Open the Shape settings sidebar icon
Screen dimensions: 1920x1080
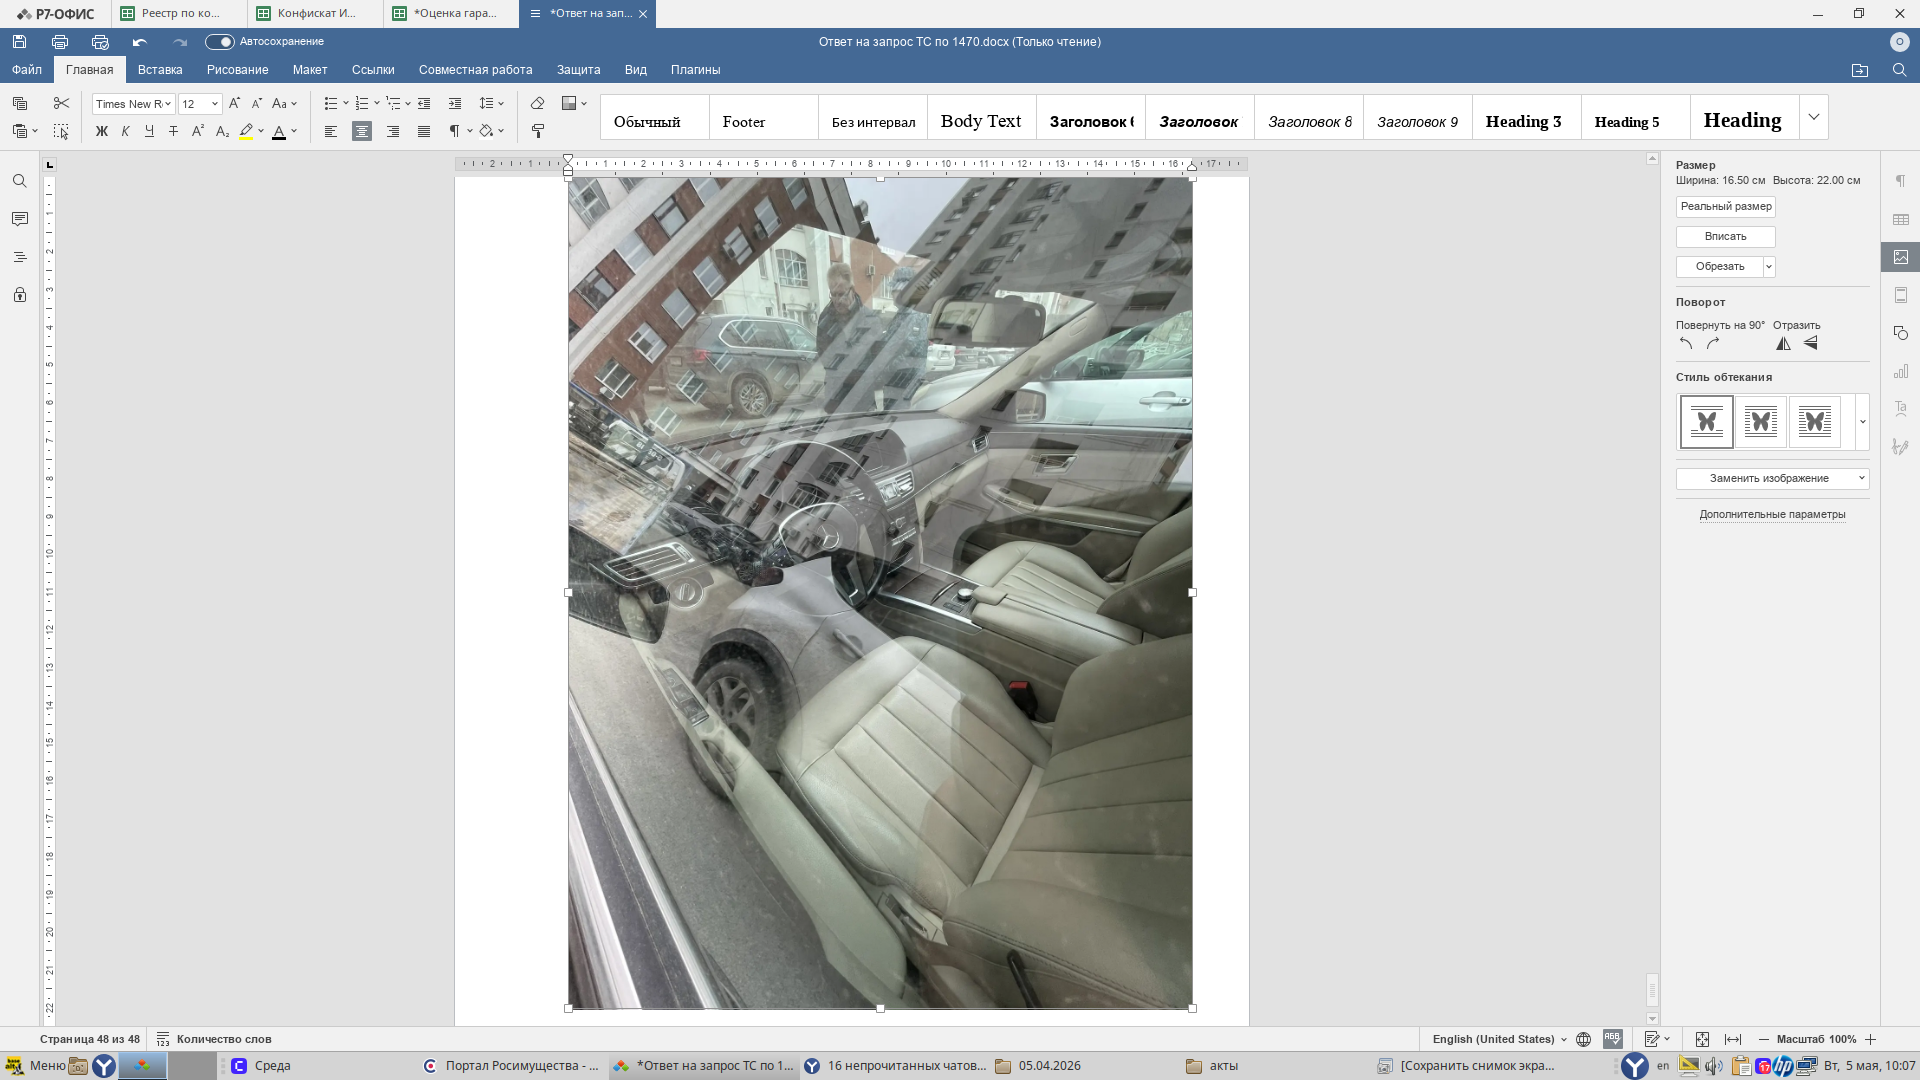tap(1901, 333)
